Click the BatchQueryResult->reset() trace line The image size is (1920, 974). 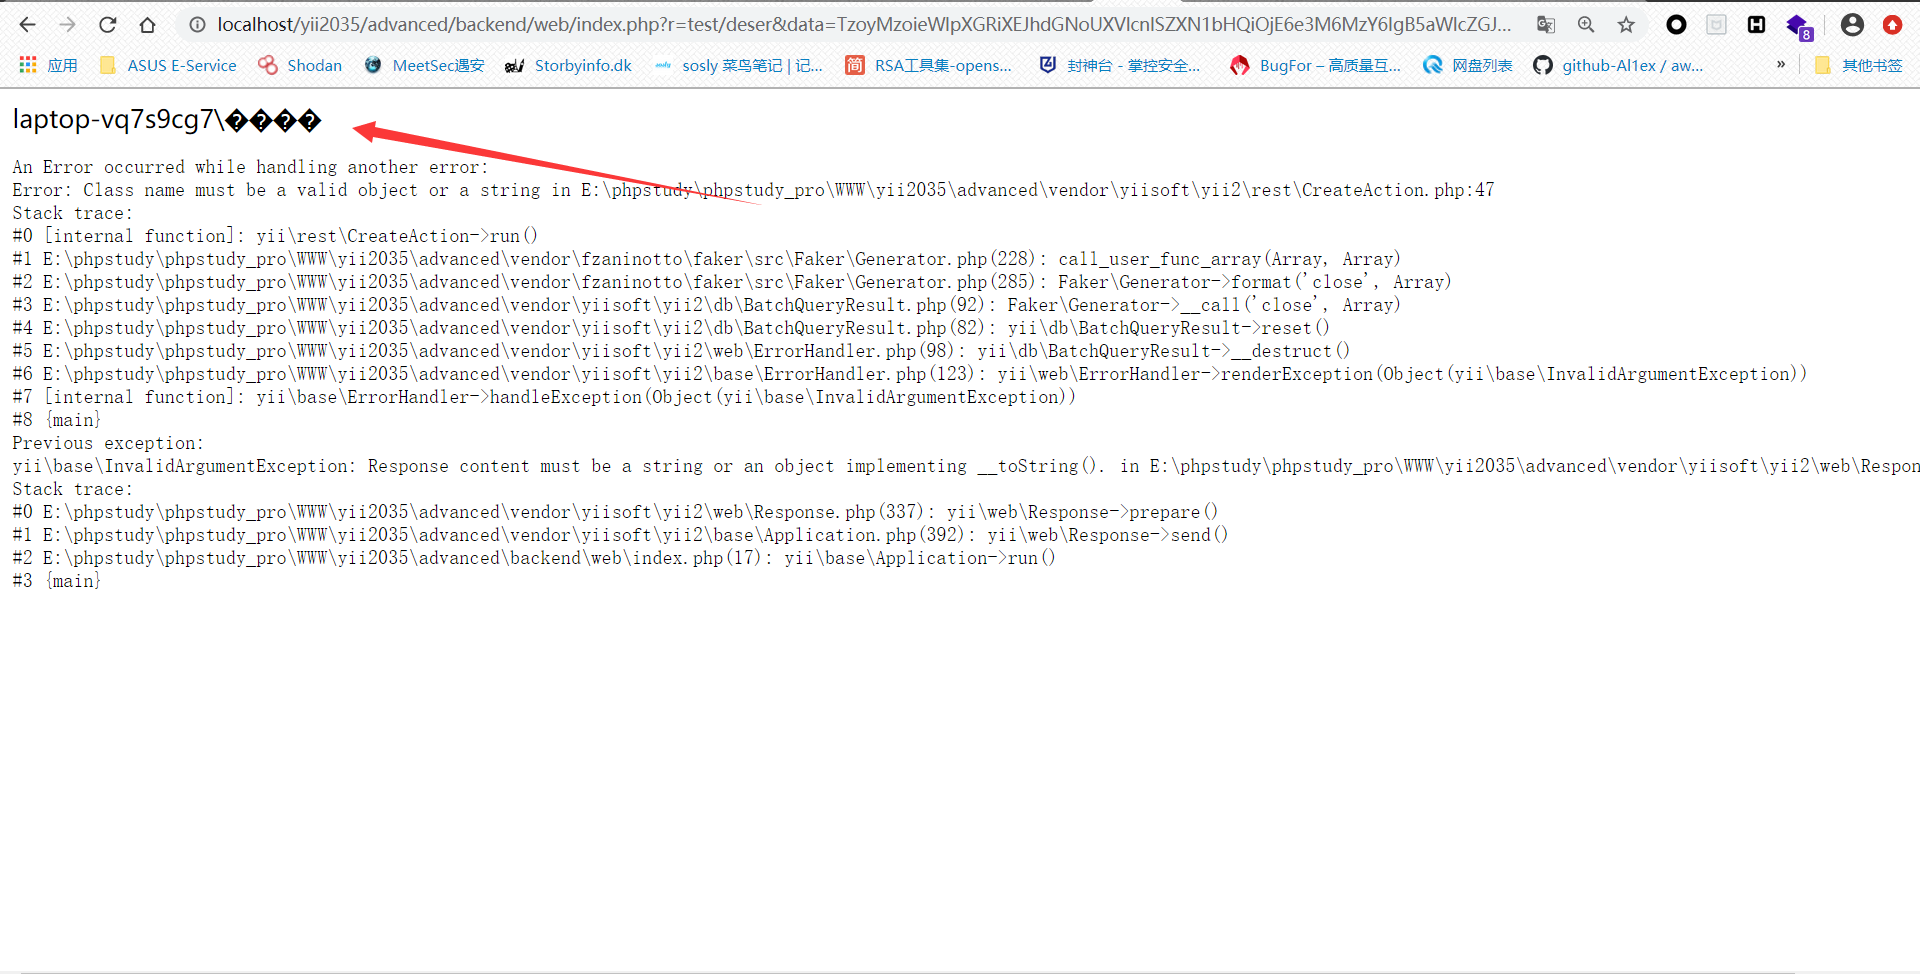671,328
